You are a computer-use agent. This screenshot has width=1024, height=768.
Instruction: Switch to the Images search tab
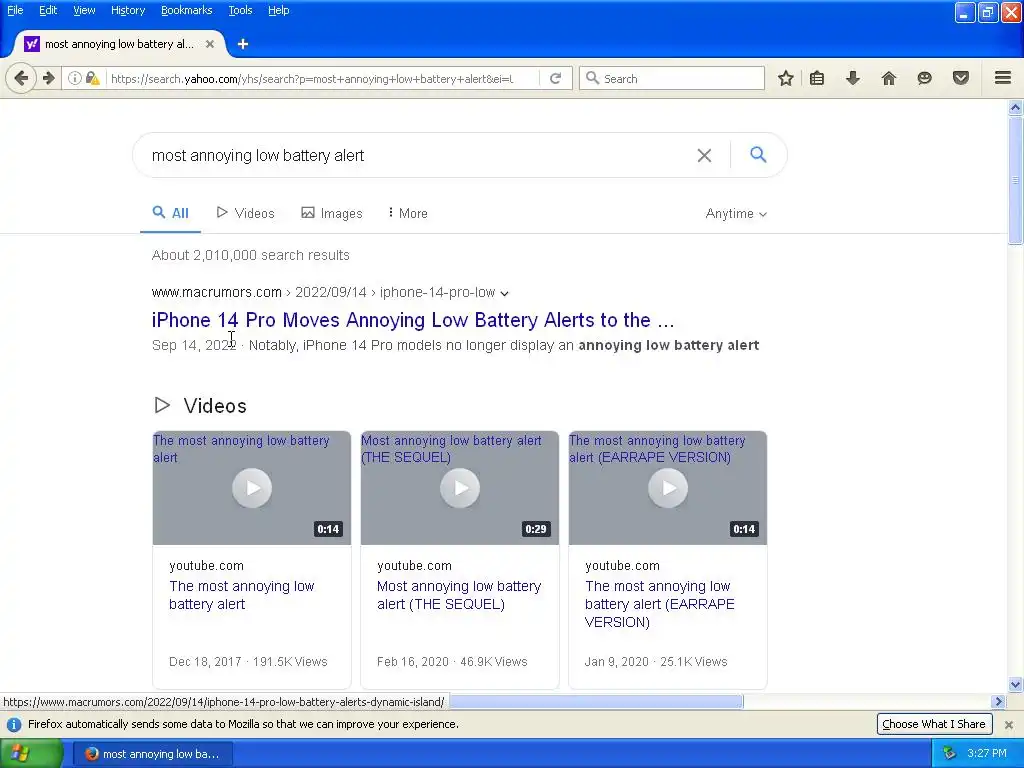332,214
